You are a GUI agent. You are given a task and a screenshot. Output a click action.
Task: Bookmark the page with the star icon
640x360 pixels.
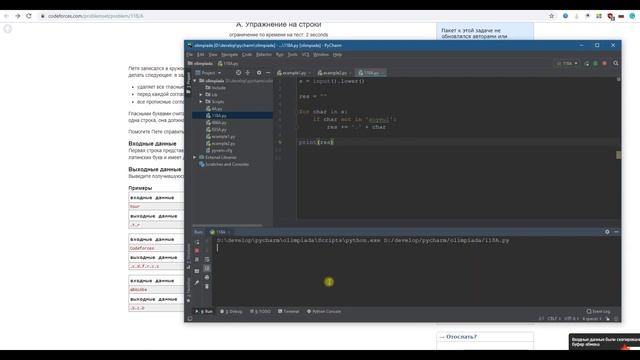pos(551,16)
